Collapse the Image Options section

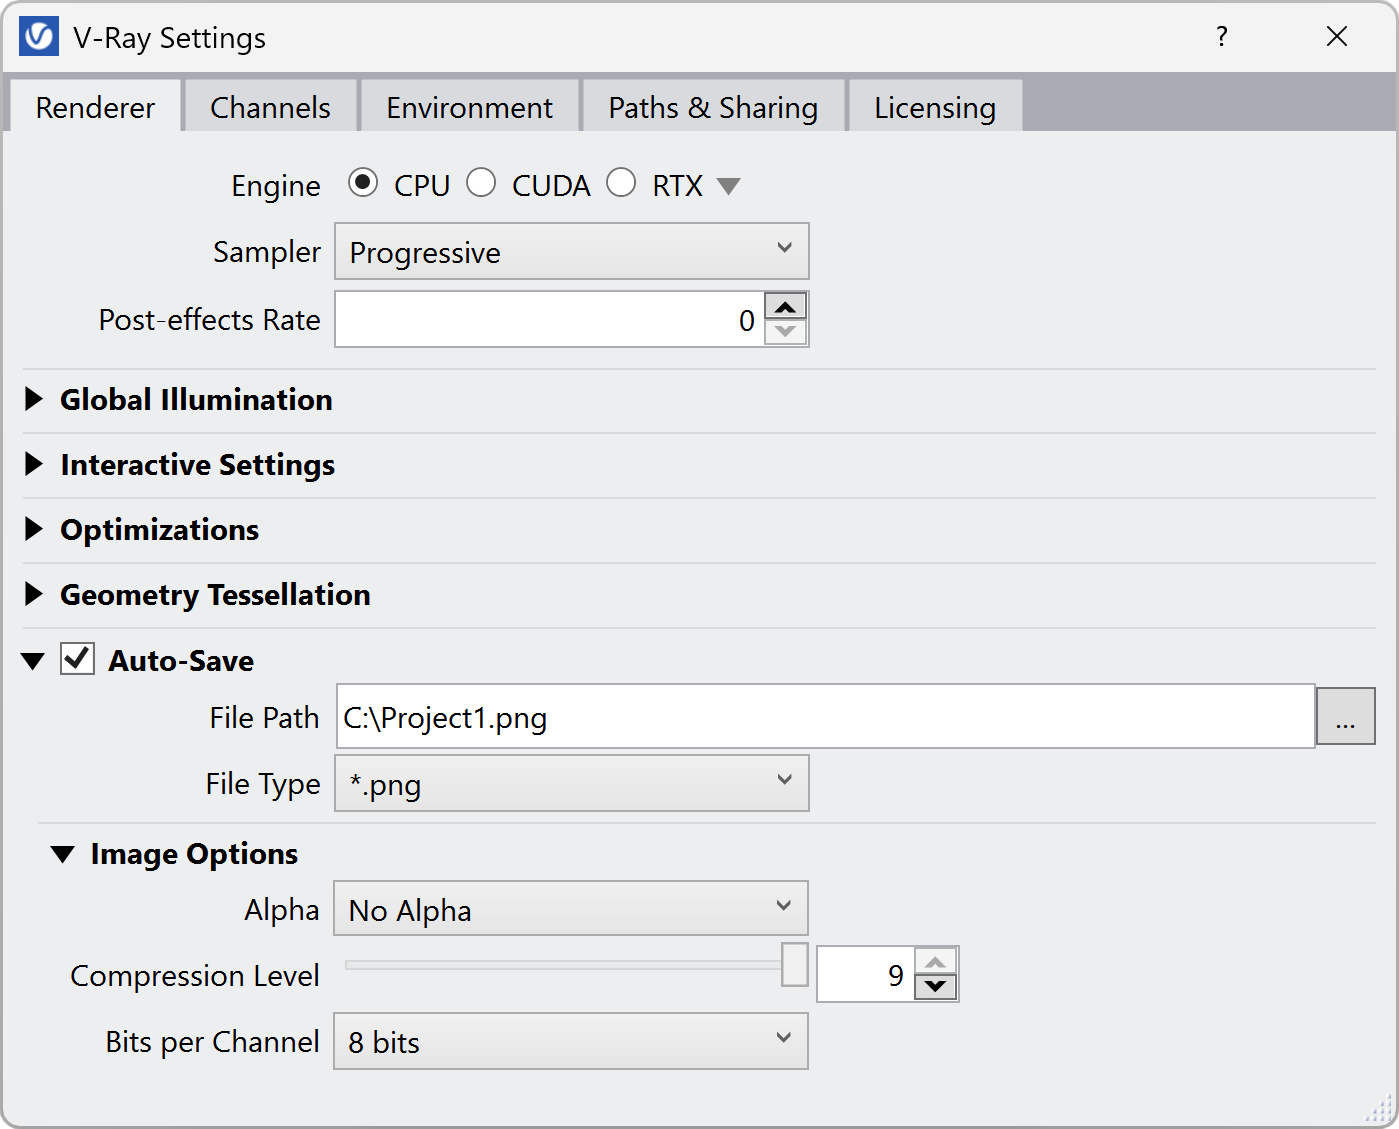tap(63, 854)
